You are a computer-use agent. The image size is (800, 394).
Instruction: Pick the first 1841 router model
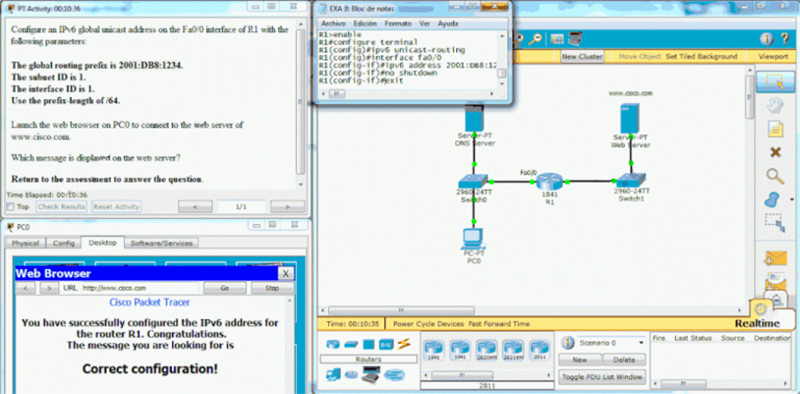click(x=434, y=351)
